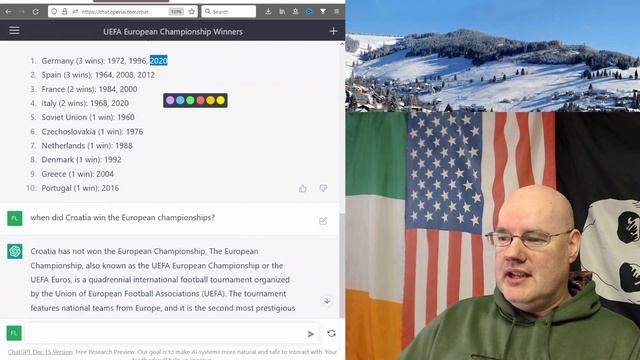
Task: Give thumbs up to the winners list
Action: 302,188
